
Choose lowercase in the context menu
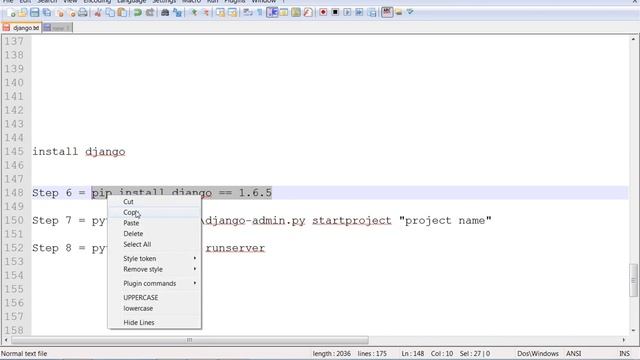pos(154,308)
